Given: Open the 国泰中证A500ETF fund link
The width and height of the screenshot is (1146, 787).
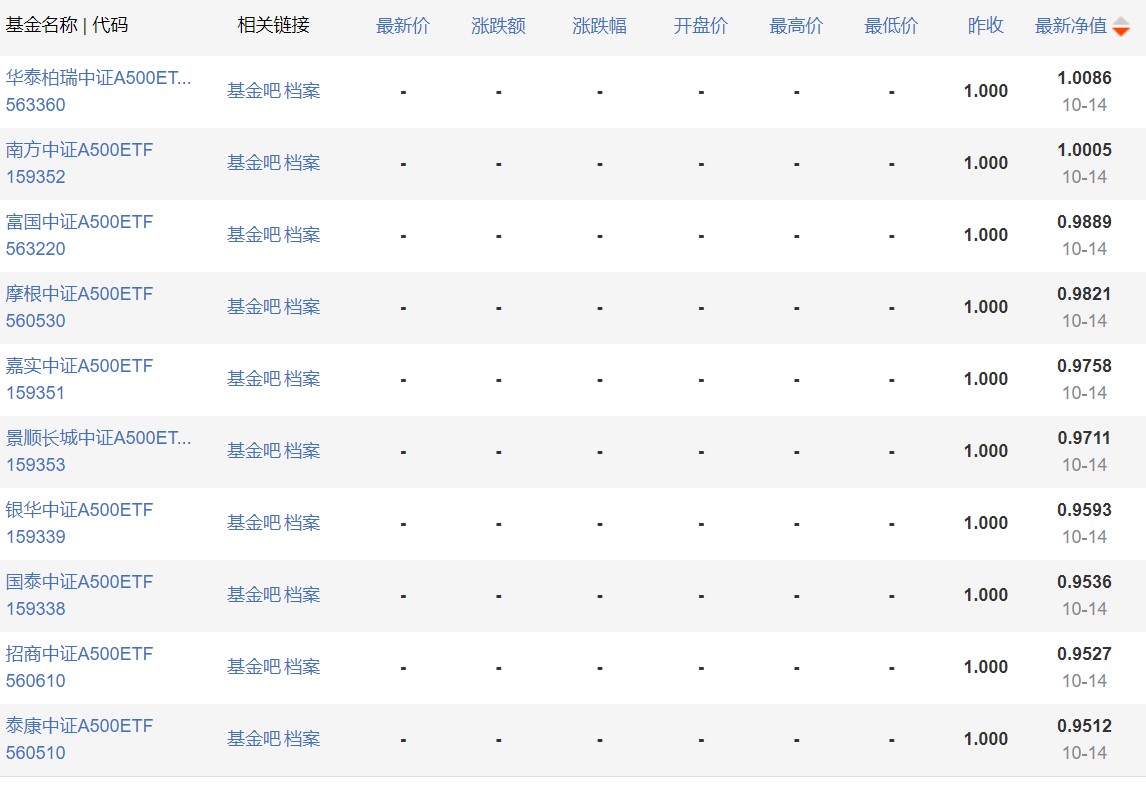Looking at the screenshot, I should pos(80,582).
